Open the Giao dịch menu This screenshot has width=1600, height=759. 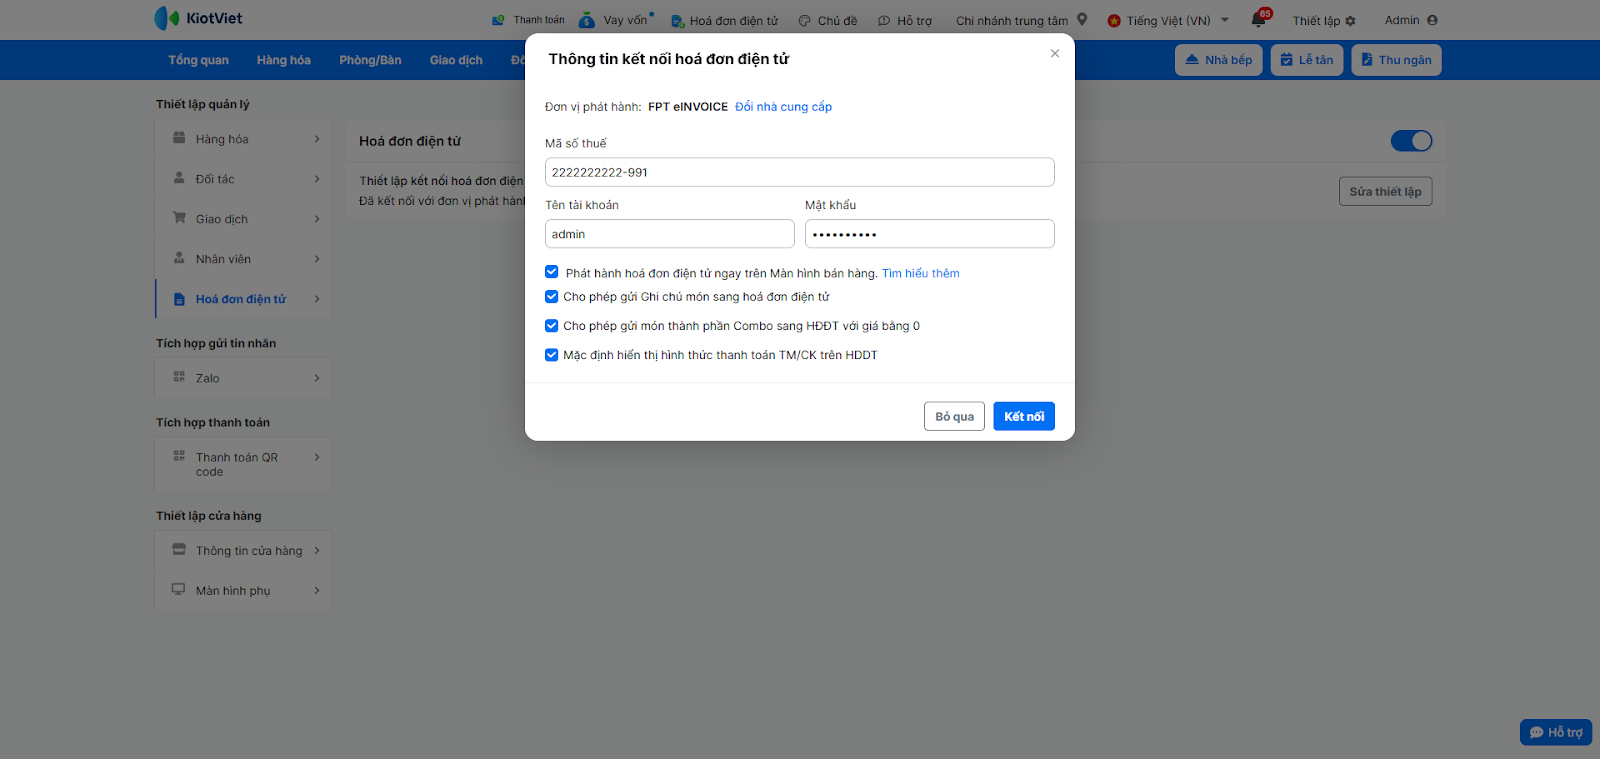pos(456,60)
